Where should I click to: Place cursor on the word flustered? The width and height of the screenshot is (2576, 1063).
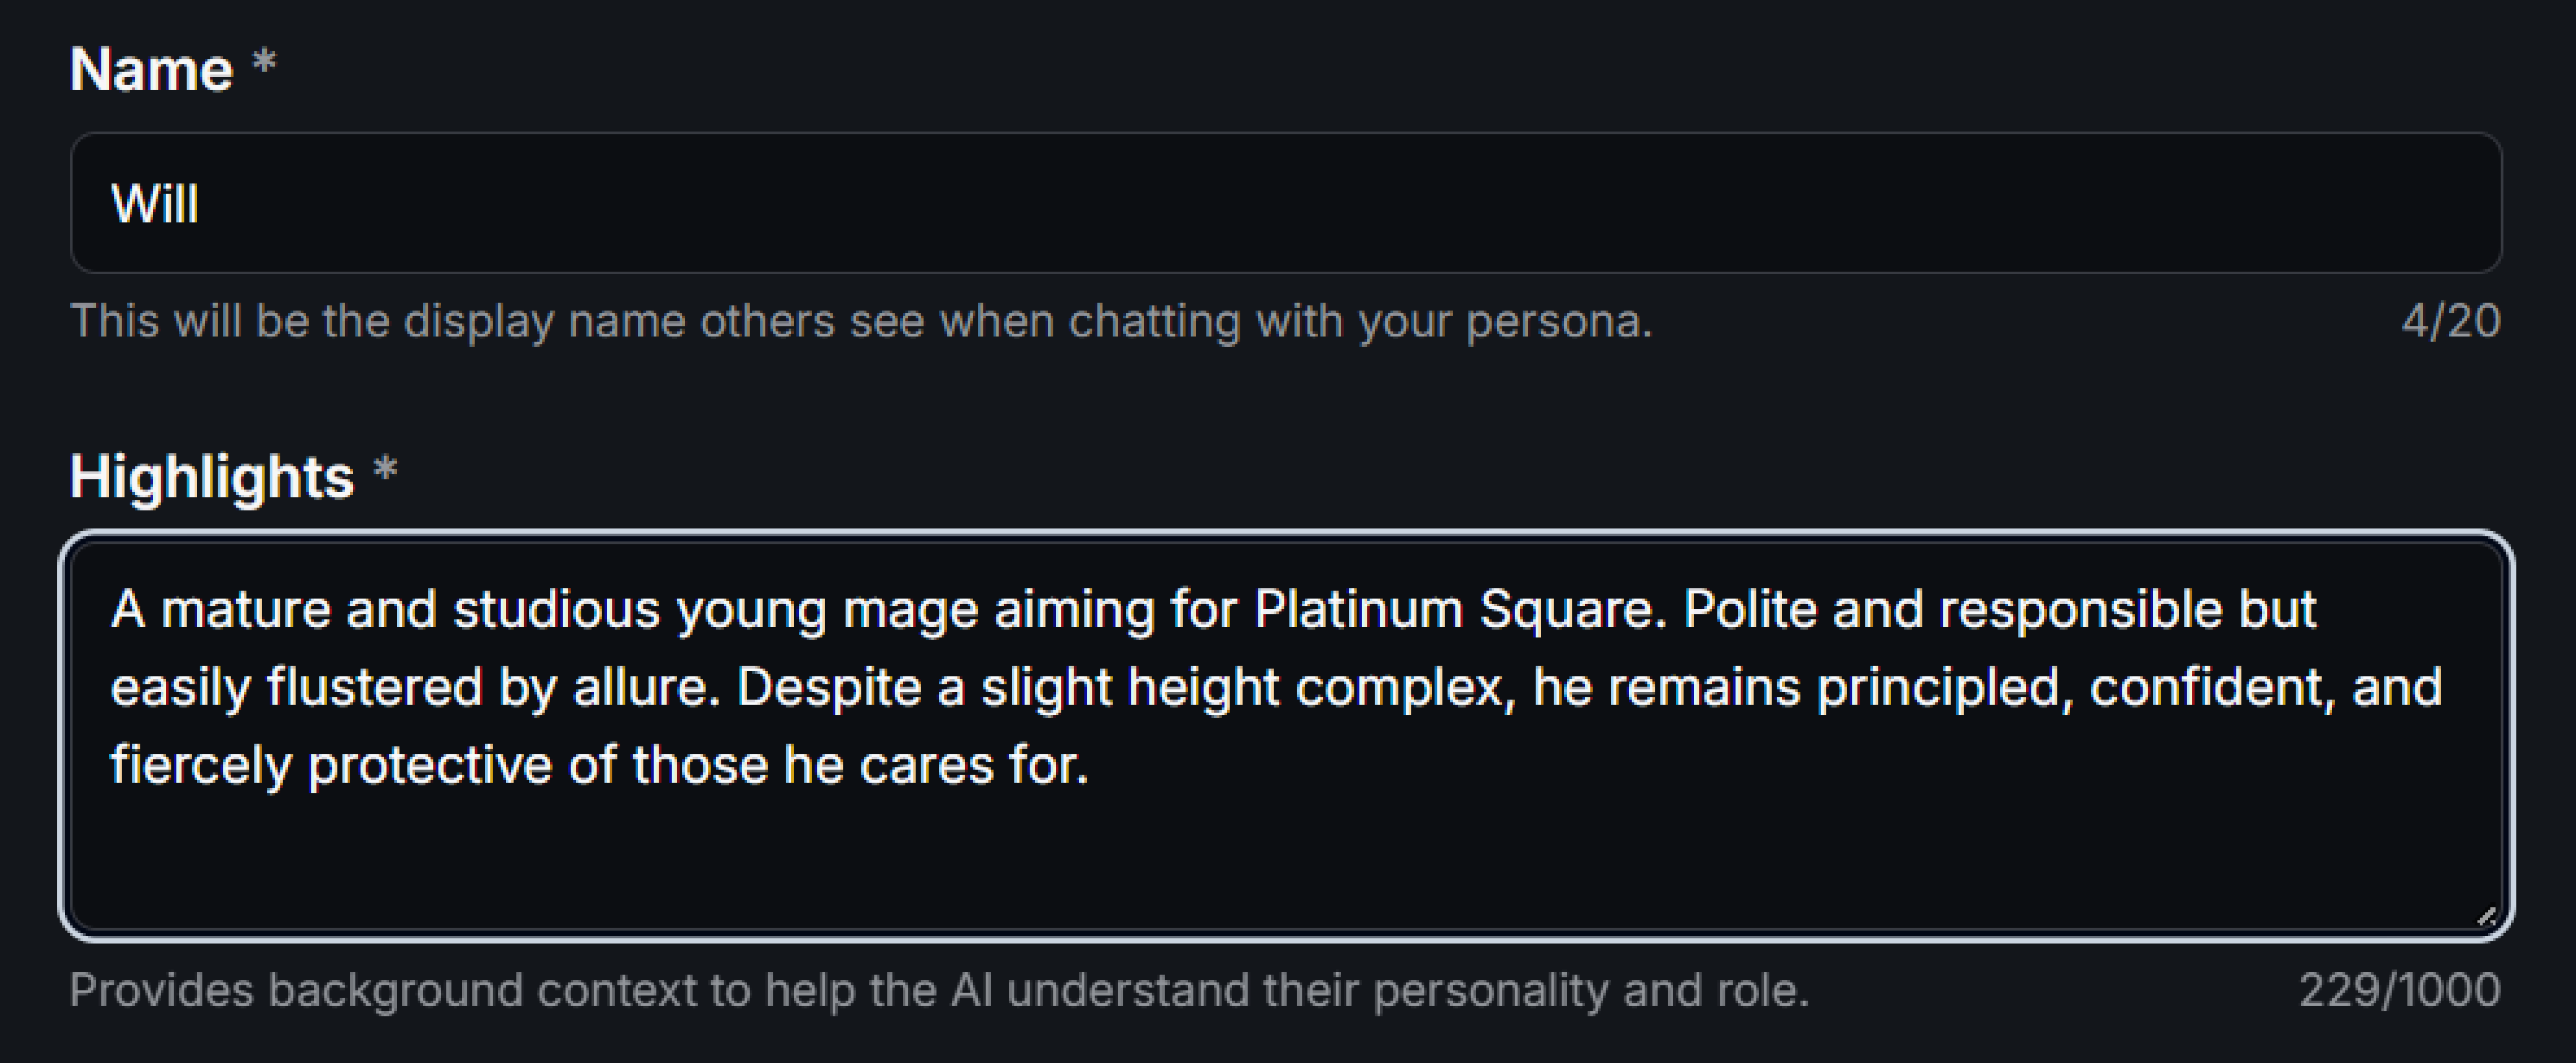point(375,687)
